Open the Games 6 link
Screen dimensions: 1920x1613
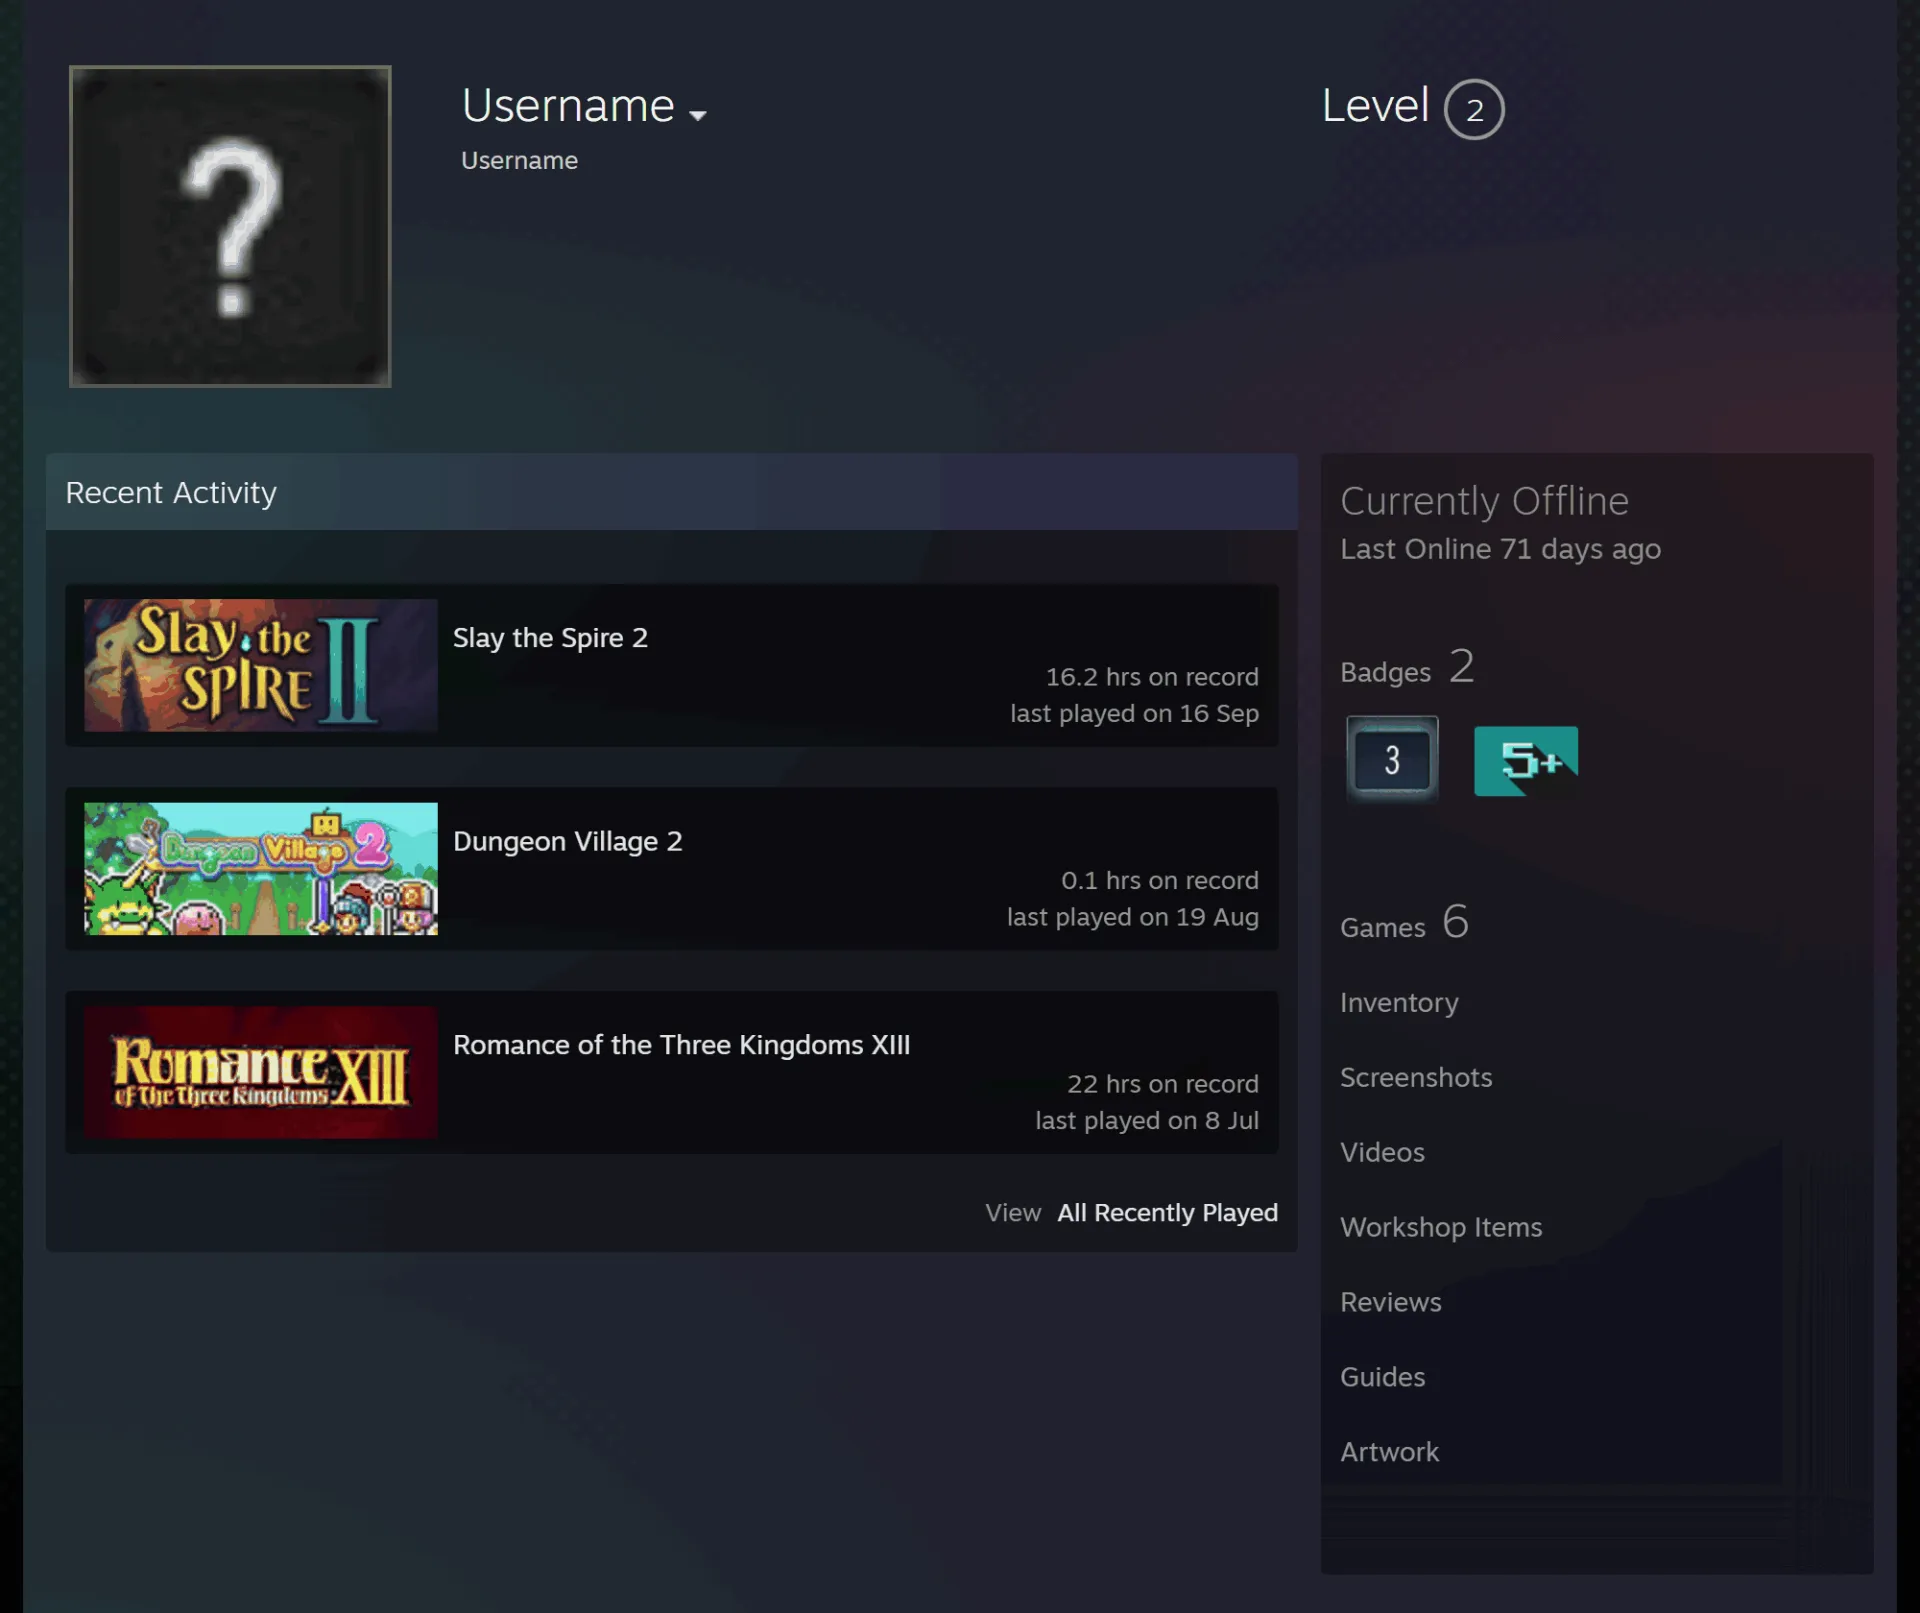pos(1404,922)
